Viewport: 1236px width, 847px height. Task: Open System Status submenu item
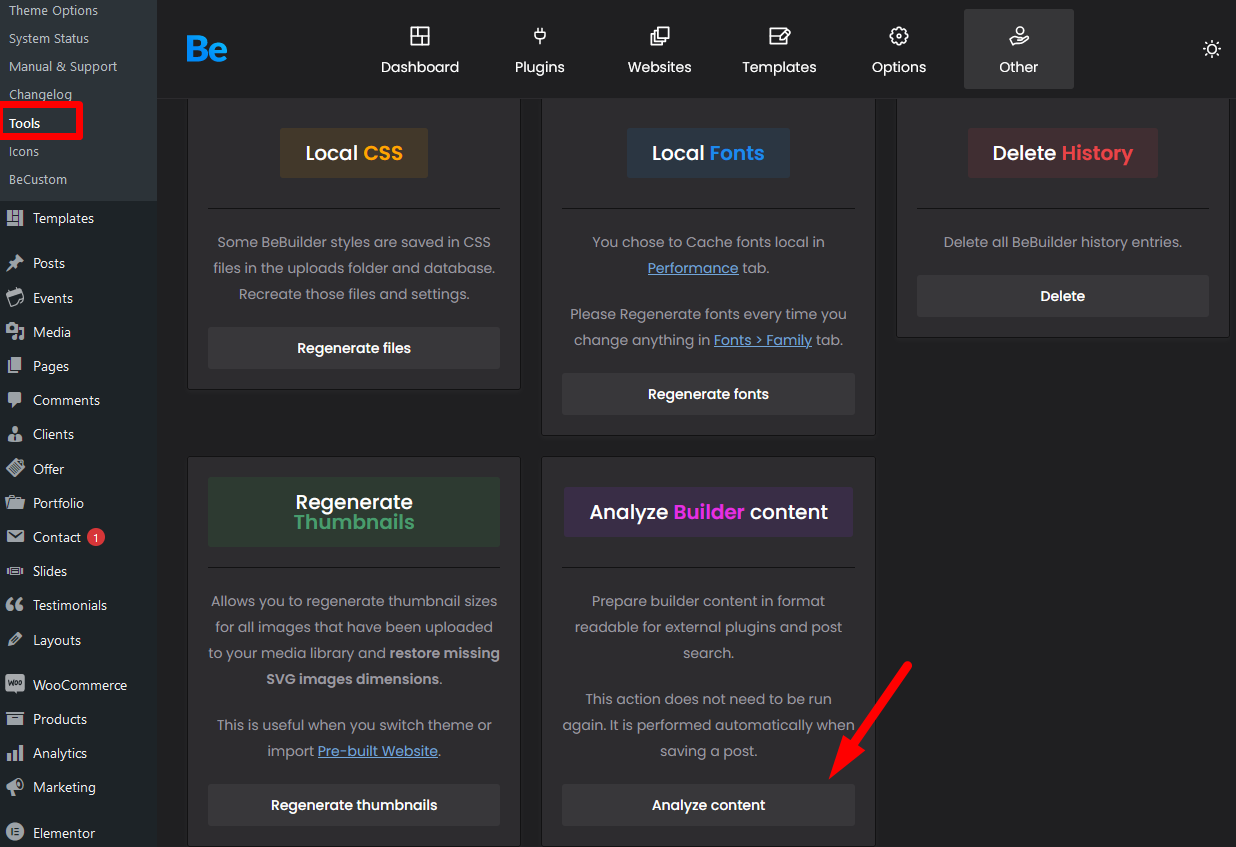[49, 38]
